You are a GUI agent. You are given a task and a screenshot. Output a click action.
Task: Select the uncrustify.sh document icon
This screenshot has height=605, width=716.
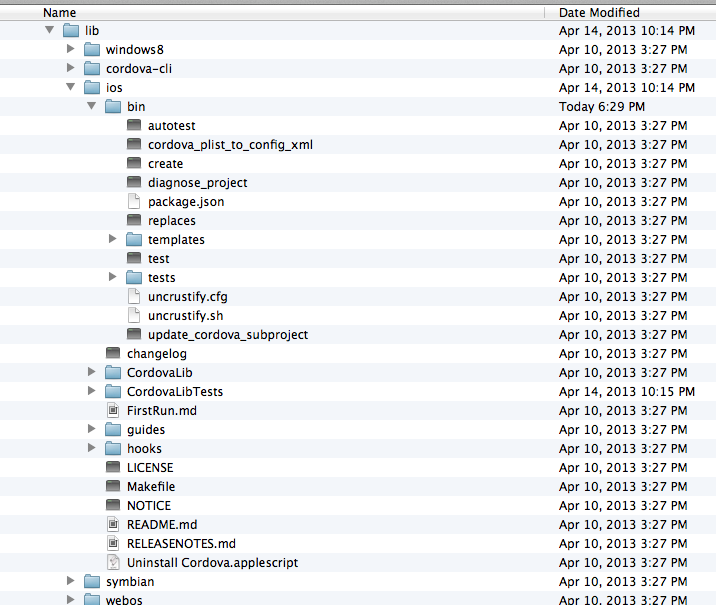134,315
